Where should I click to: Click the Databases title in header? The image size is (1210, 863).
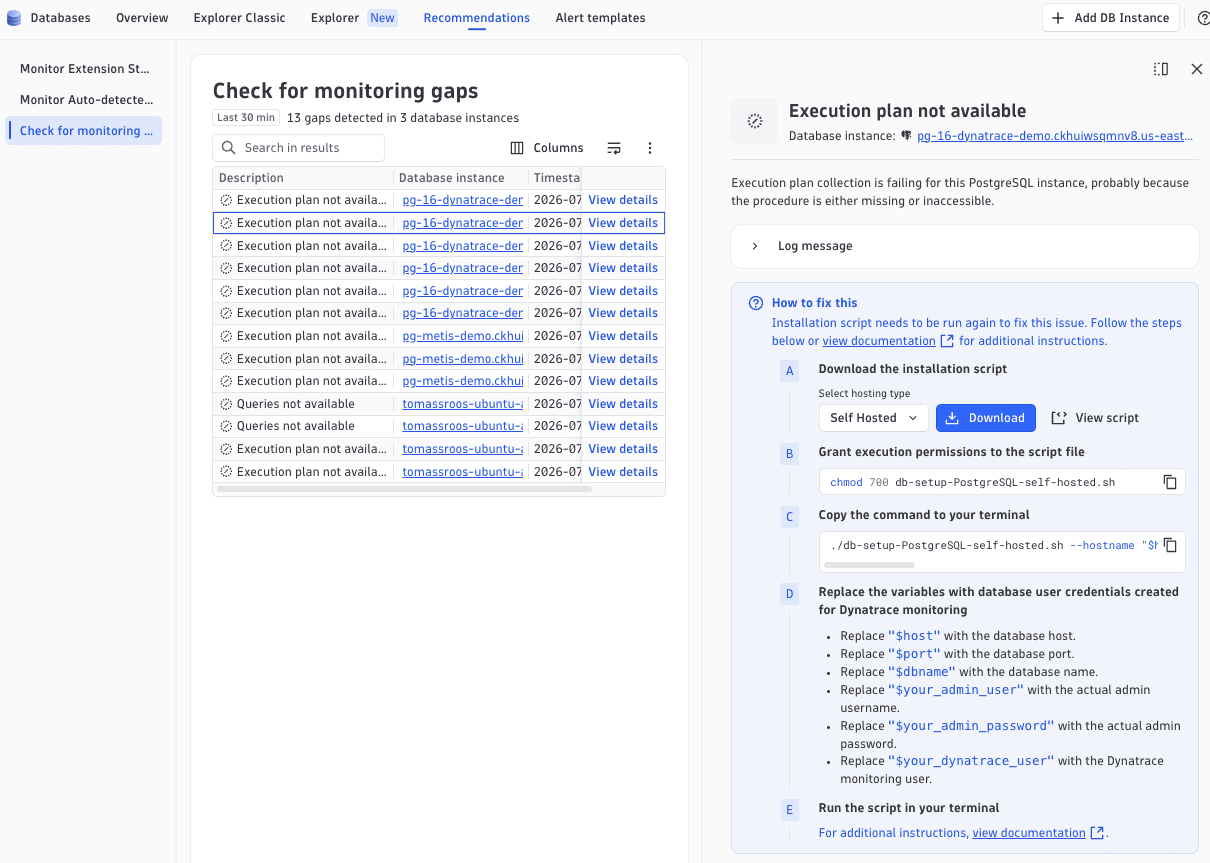(x=60, y=18)
